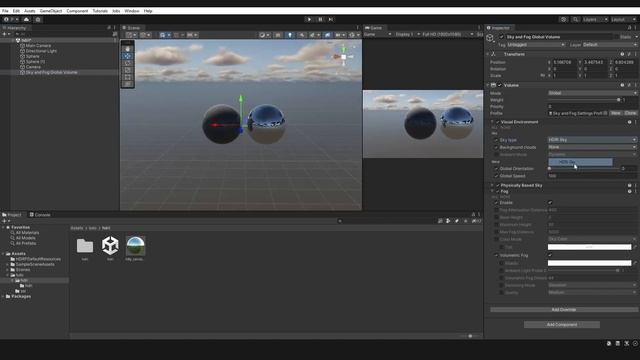Toggle the Background clouds override checkbox
This screenshot has height=360, width=640.
click(496, 147)
